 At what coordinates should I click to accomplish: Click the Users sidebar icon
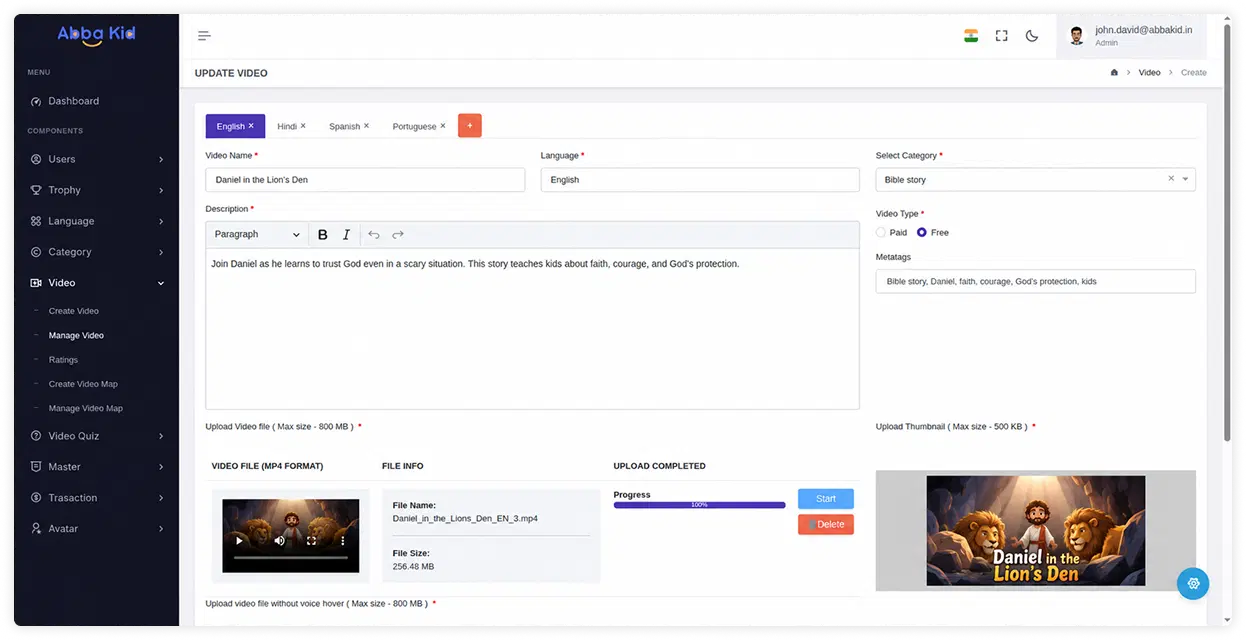coord(37,159)
